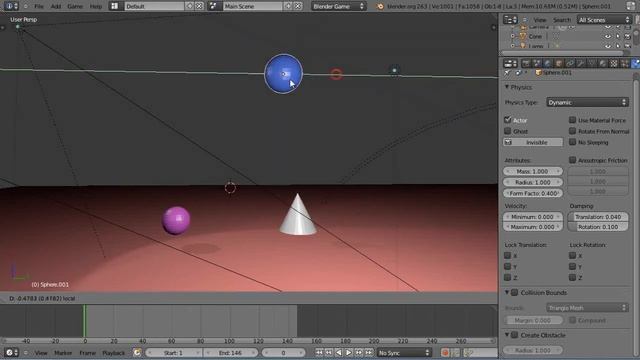Collapse the Create Obstacle panel triangle

pos(507,335)
